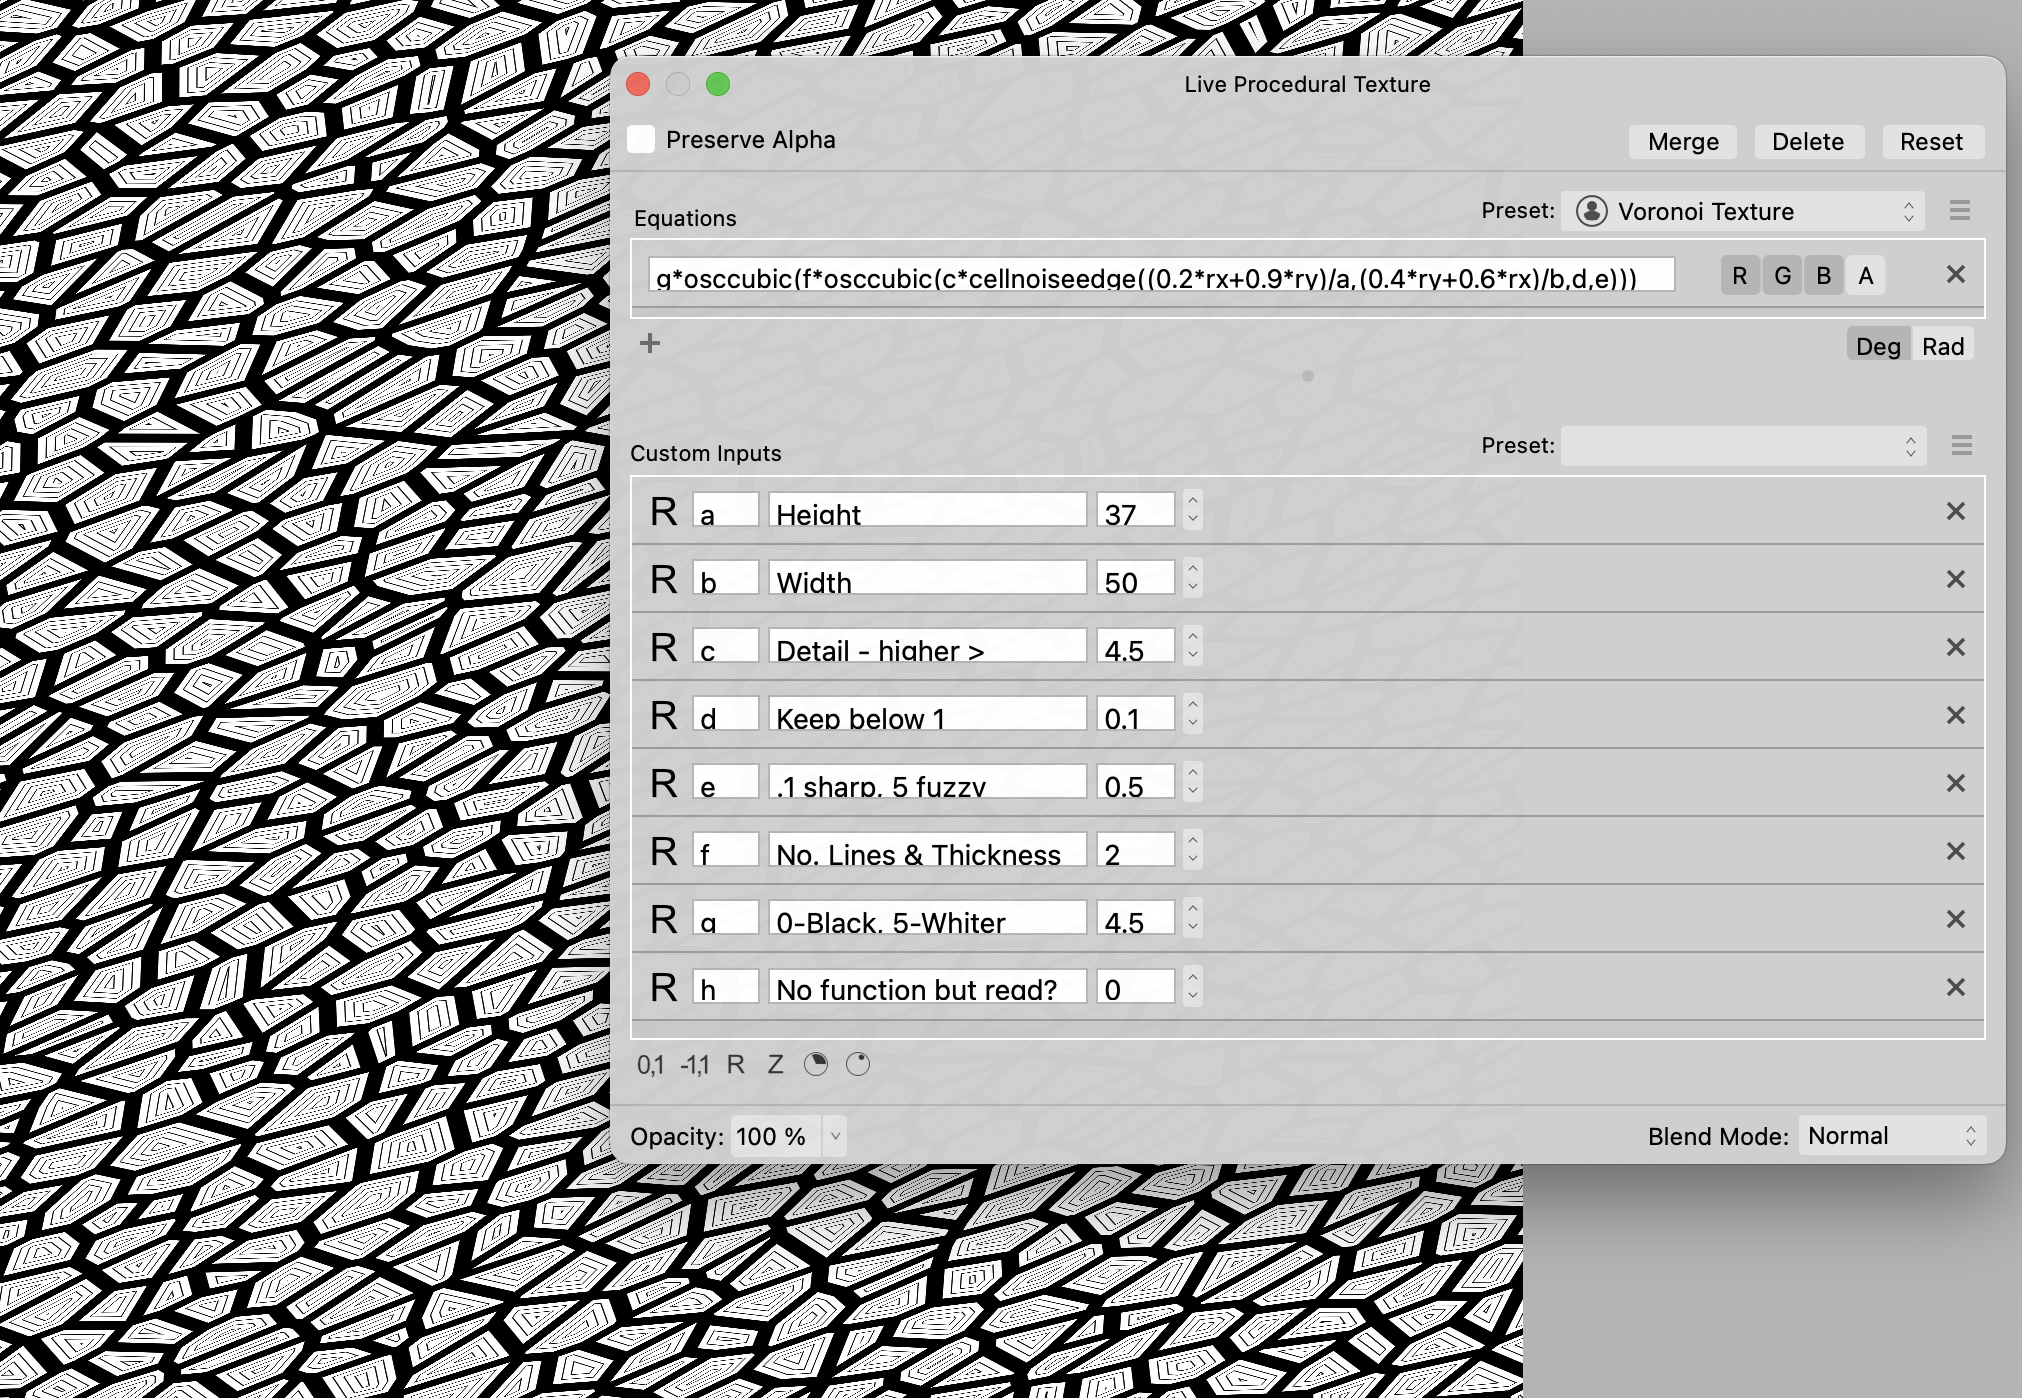Add a filled color custom input icon
The height and width of the screenshot is (1398, 2022).
pyautogui.click(x=816, y=1064)
